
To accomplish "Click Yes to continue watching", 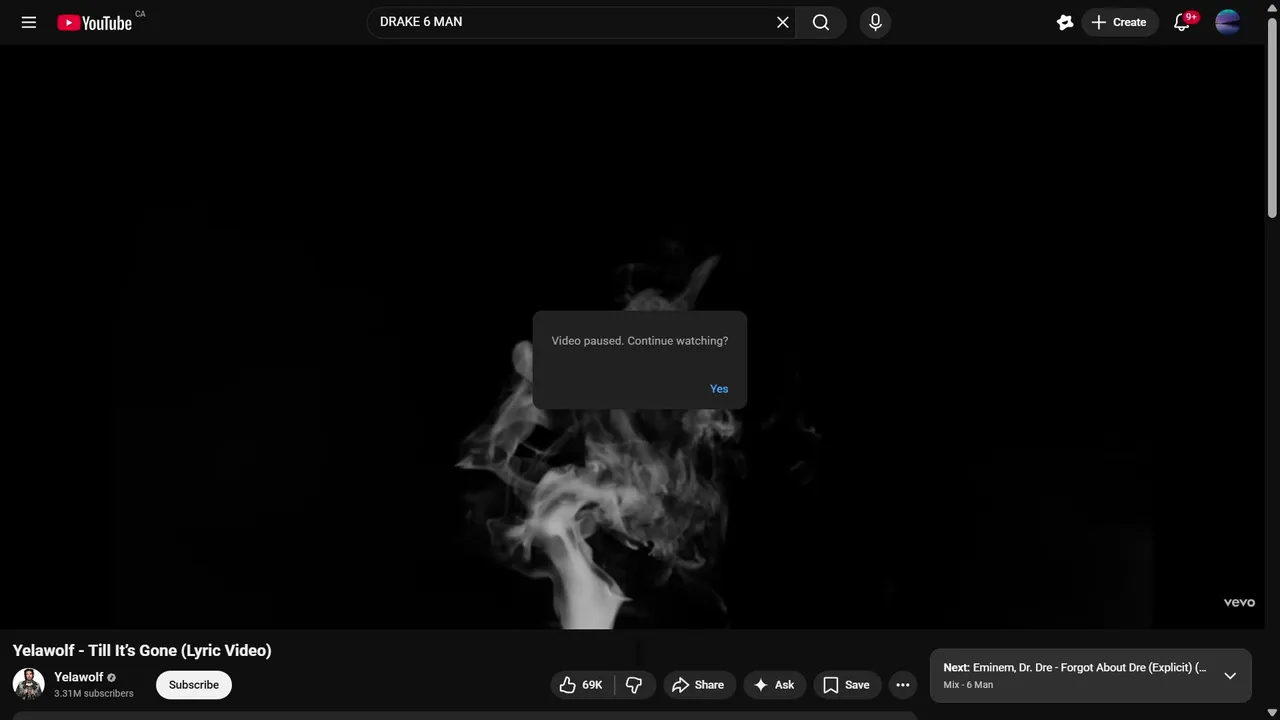I will tap(719, 389).
